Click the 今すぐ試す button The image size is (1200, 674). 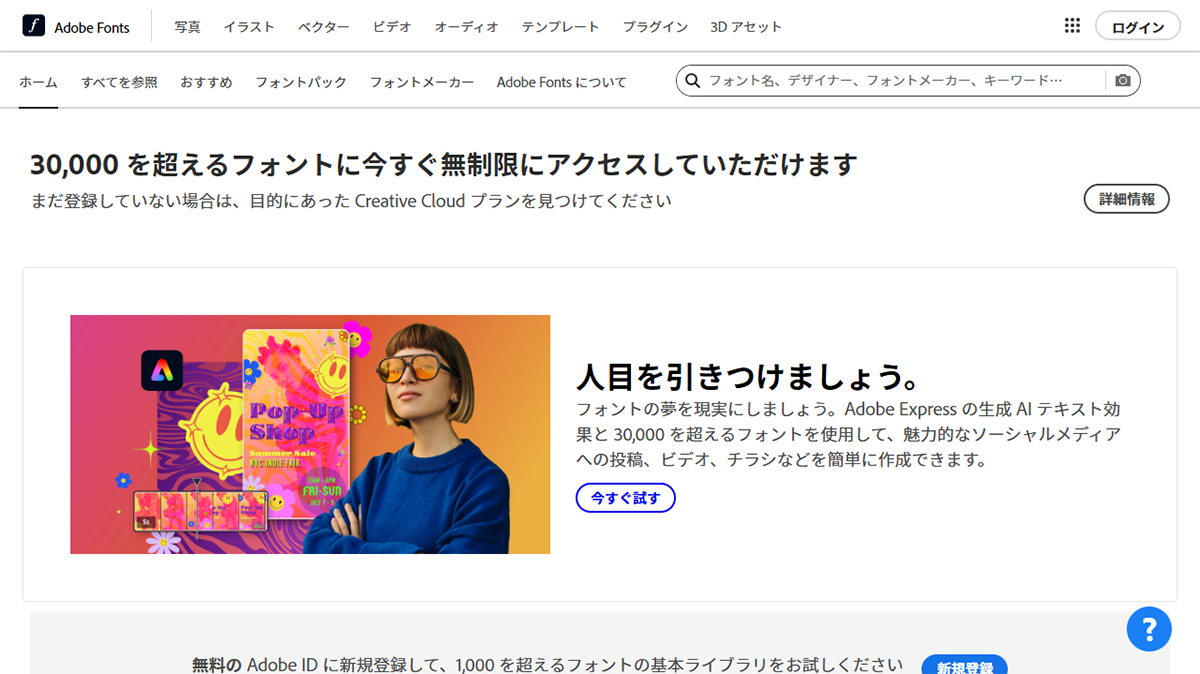(626, 497)
